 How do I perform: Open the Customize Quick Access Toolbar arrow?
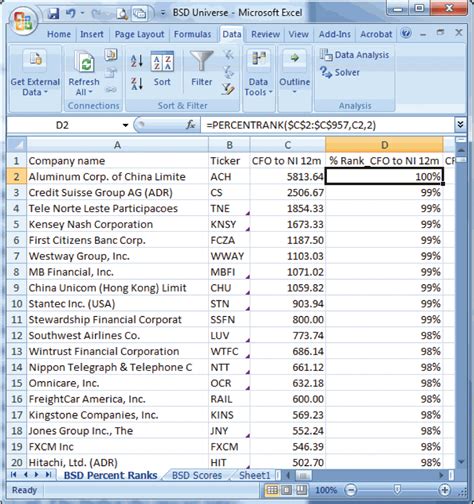click(163, 13)
